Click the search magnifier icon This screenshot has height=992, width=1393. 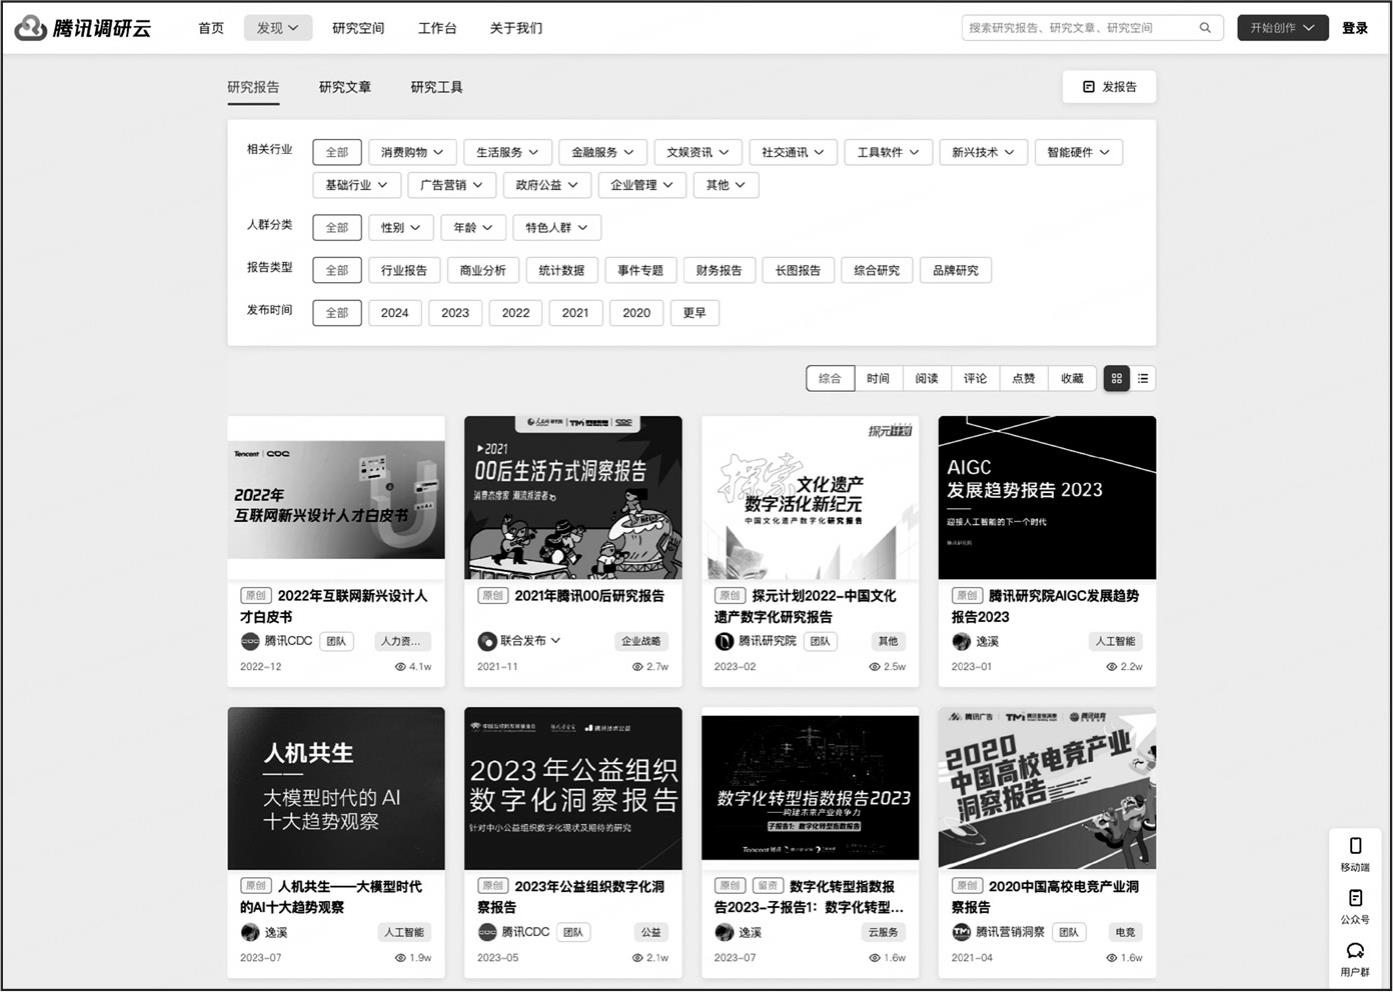[x=1205, y=28]
